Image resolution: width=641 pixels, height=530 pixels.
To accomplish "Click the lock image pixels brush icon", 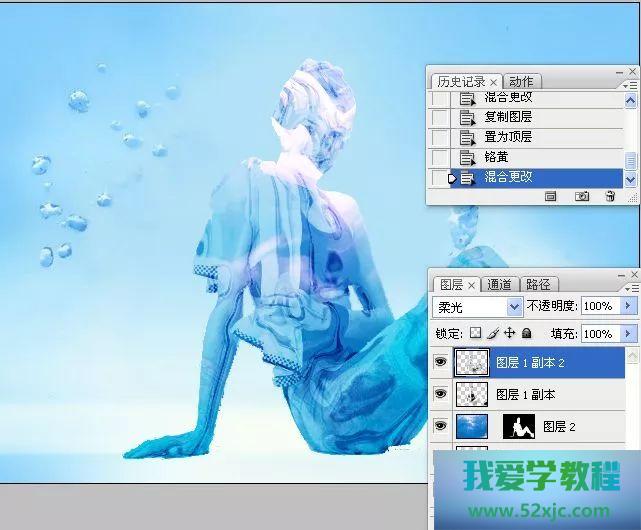I will click(492, 333).
